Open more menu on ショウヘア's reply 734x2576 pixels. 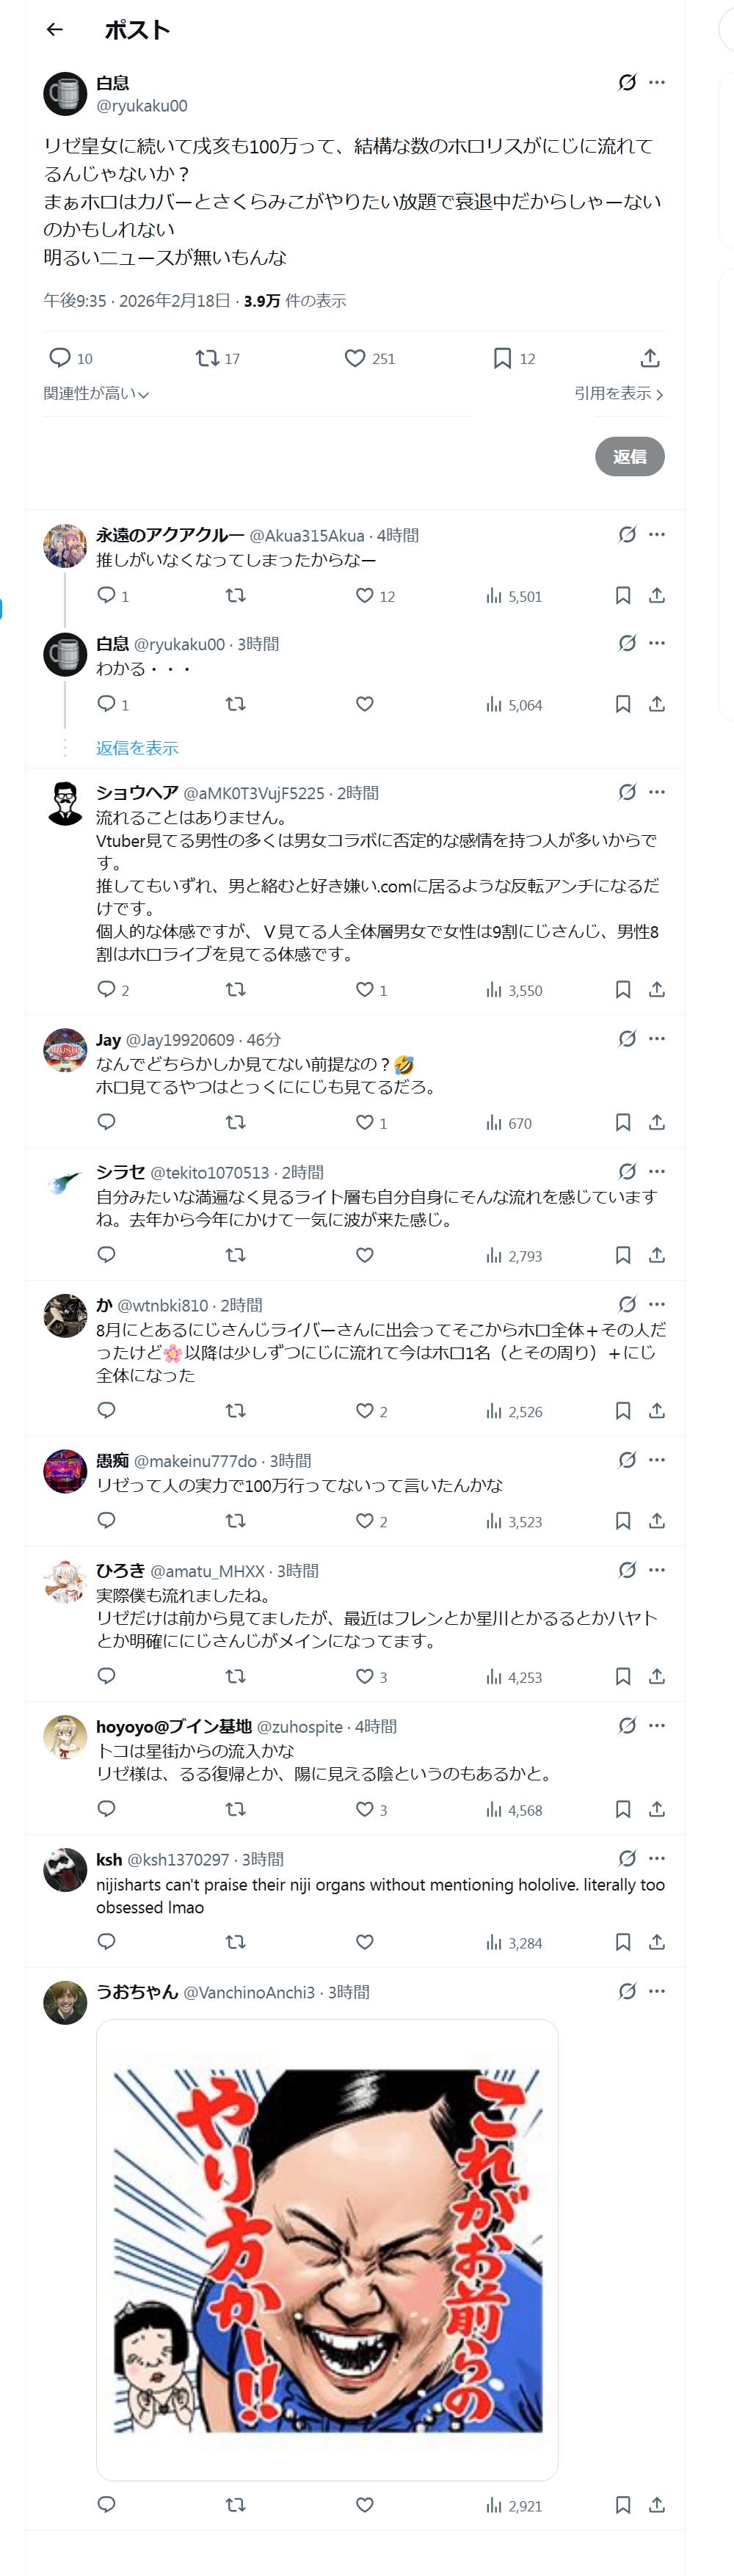pyautogui.click(x=657, y=792)
